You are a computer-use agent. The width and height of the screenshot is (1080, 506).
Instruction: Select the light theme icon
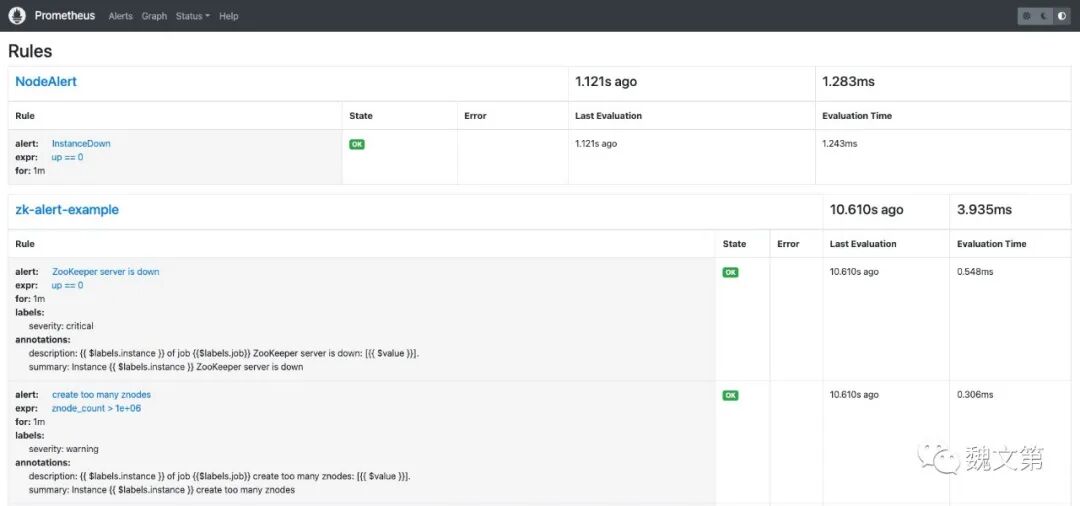1027,16
